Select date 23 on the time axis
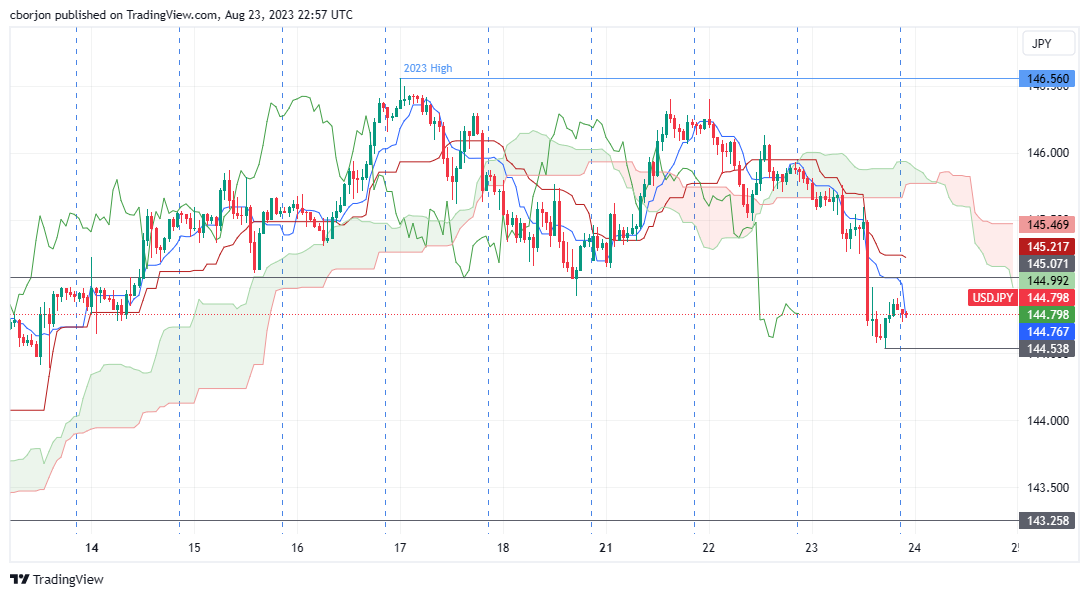The width and height of the screenshot is (1089, 597). 811,548
